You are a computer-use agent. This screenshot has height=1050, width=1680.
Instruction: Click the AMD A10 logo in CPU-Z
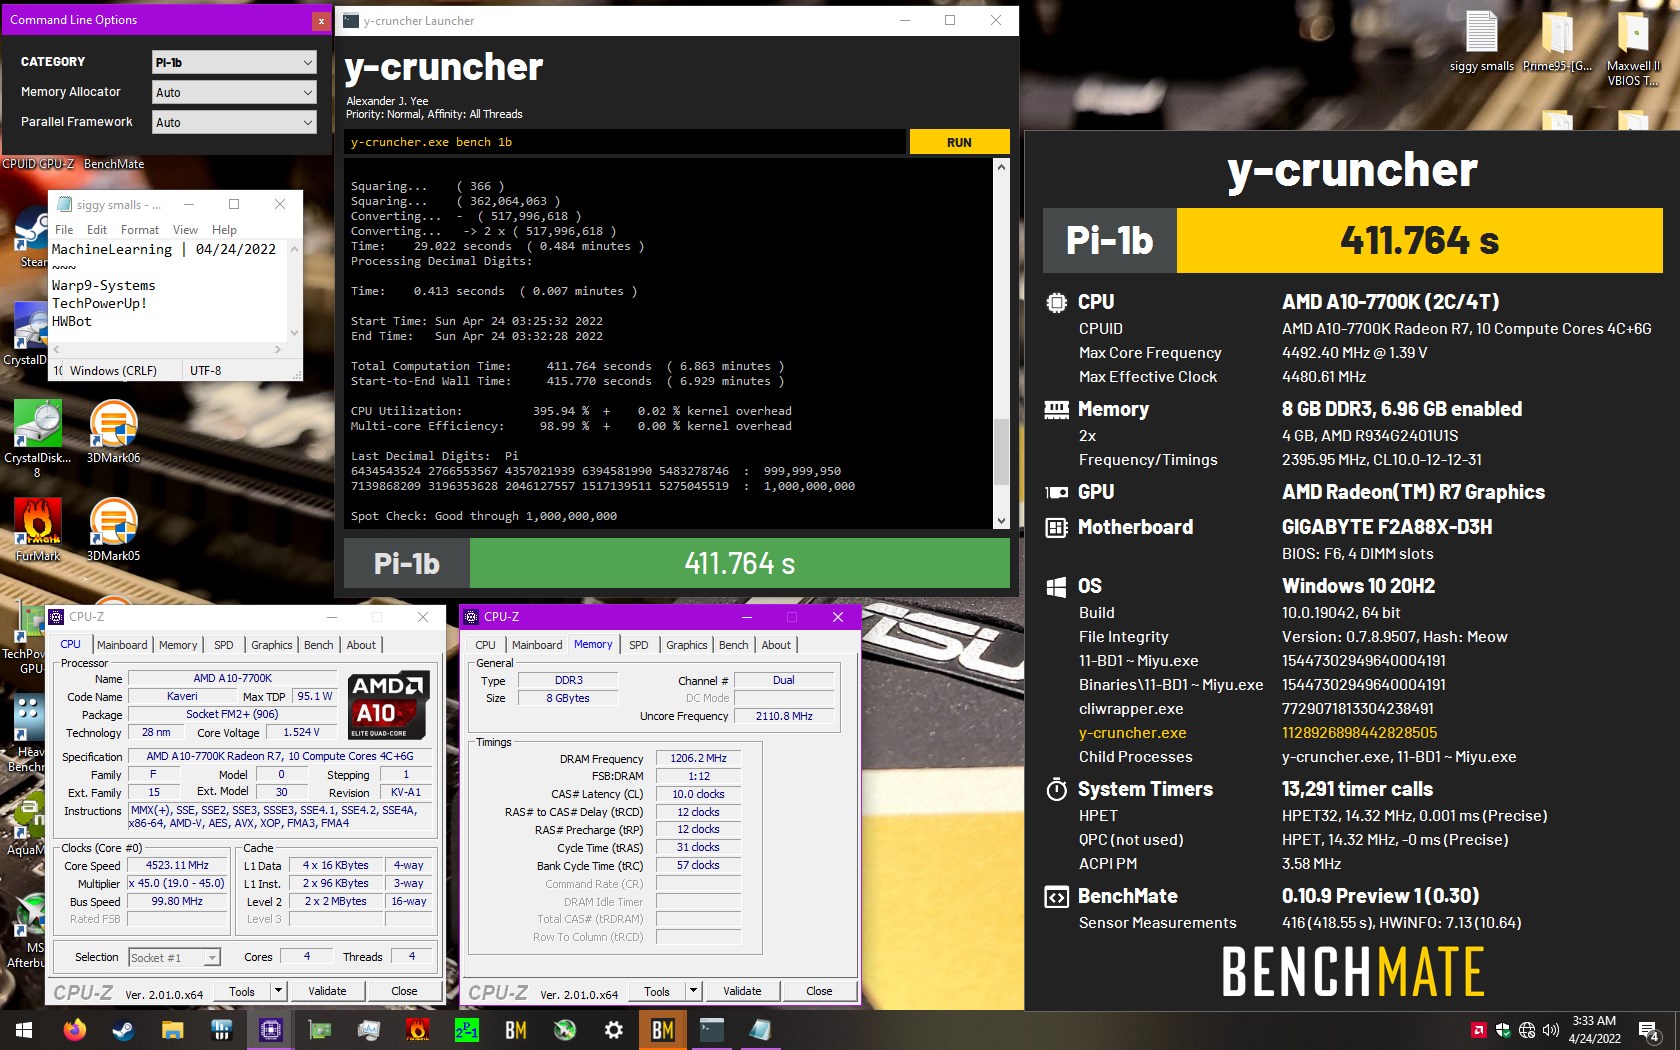pos(389,704)
